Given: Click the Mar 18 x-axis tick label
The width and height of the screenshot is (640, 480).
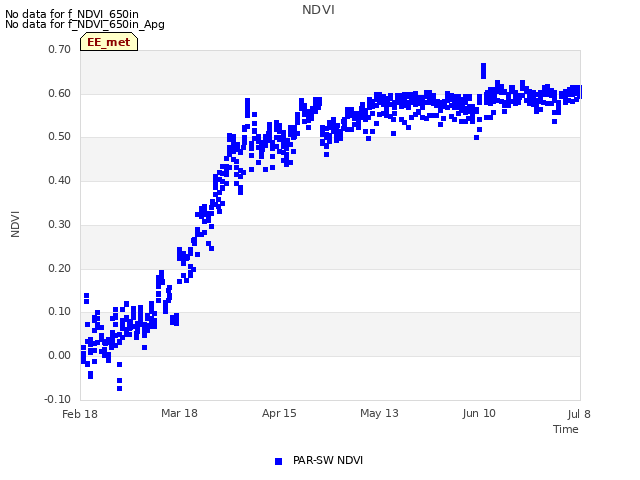Looking at the screenshot, I should pos(179,413).
